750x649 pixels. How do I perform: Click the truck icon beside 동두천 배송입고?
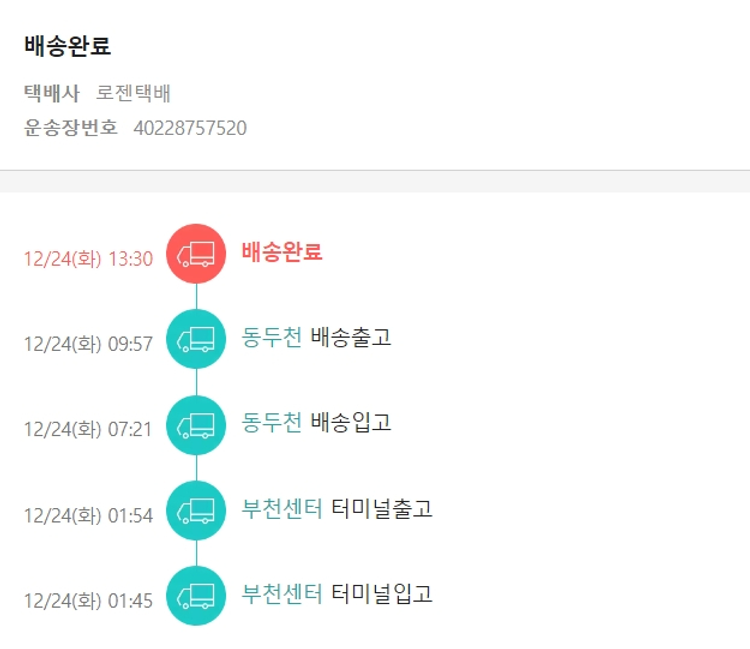coord(196,425)
